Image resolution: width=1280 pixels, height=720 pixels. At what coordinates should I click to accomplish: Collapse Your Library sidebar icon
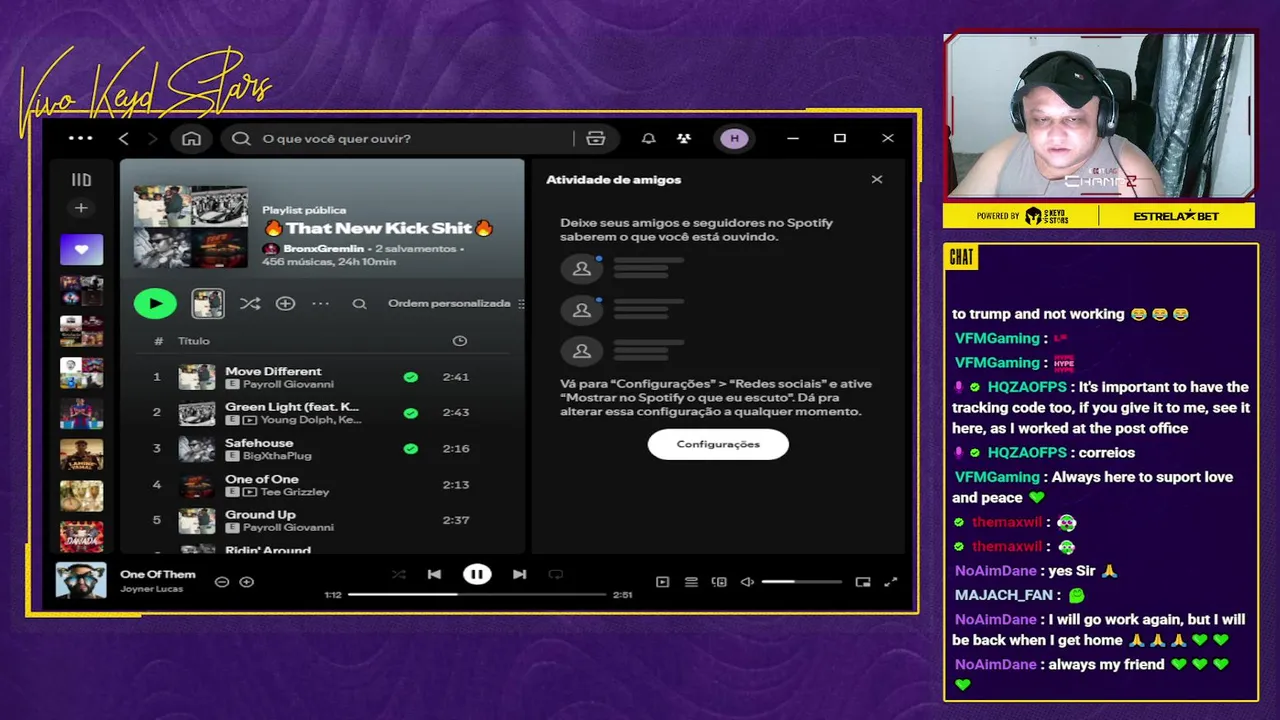(81, 180)
